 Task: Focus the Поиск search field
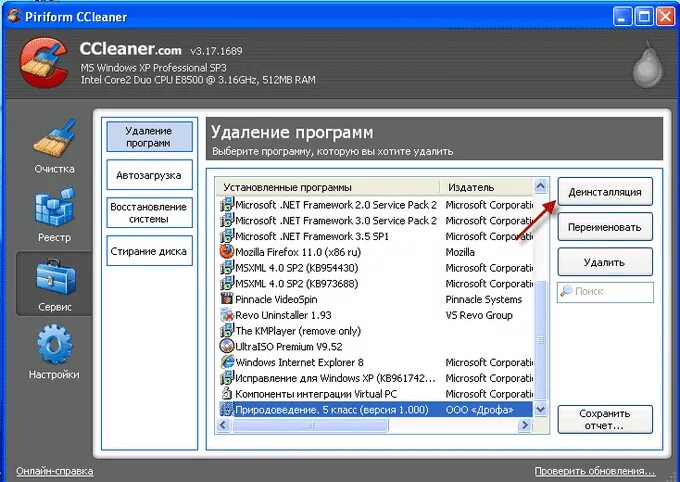(x=605, y=292)
